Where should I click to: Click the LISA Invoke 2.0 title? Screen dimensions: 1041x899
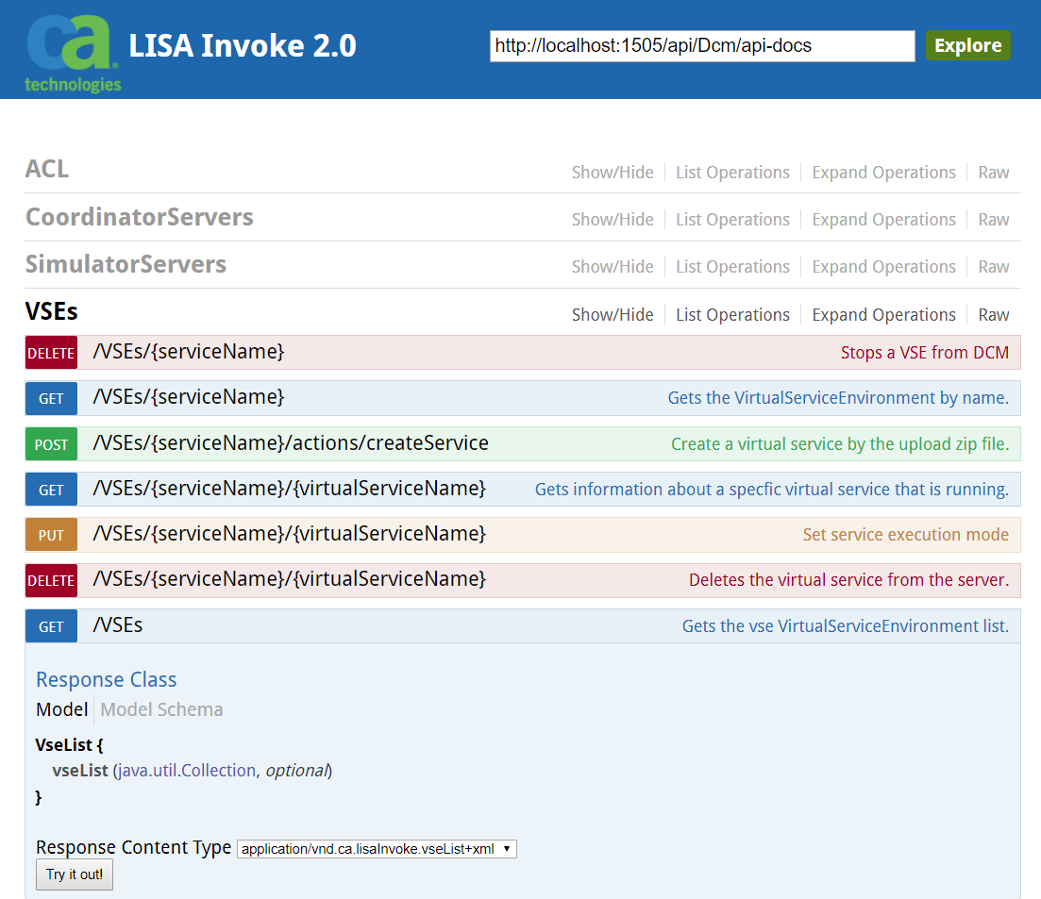click(x=242, y=46)
